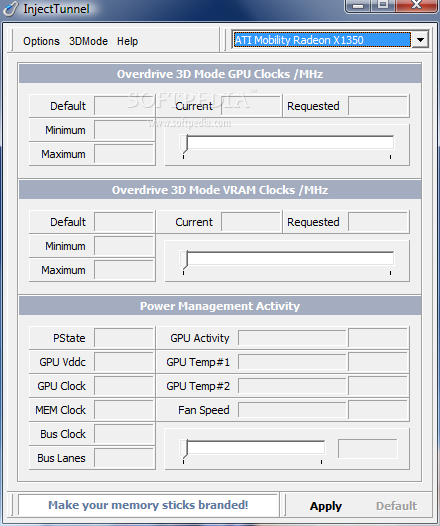The height and width of the screenshot is (526, 440).
Task: Click the 'Overdrive 3D Mode VRAM Clocks /MHz' header
Action: tap(220, 190)
